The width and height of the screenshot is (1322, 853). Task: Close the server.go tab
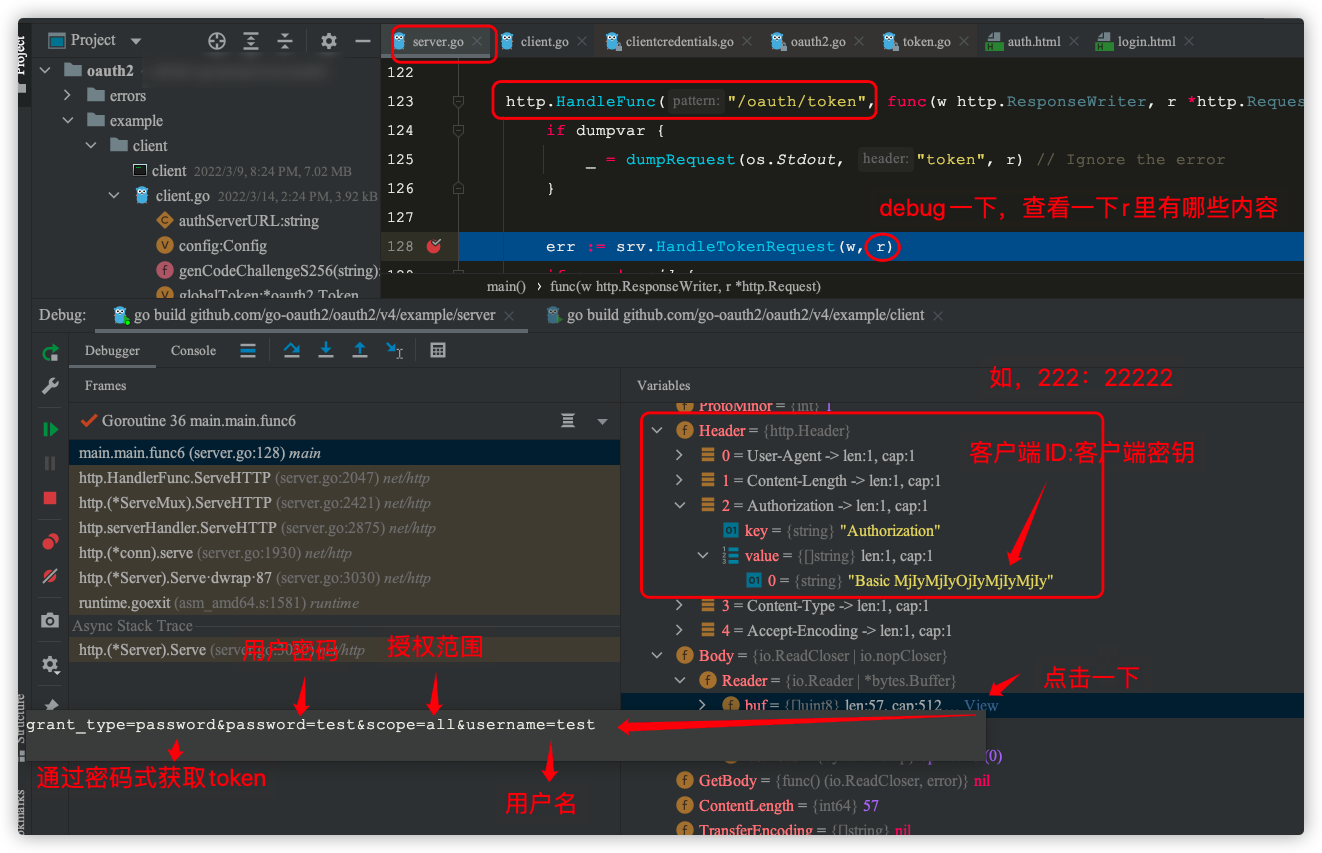pyautogui.click(x=478, y=41)
